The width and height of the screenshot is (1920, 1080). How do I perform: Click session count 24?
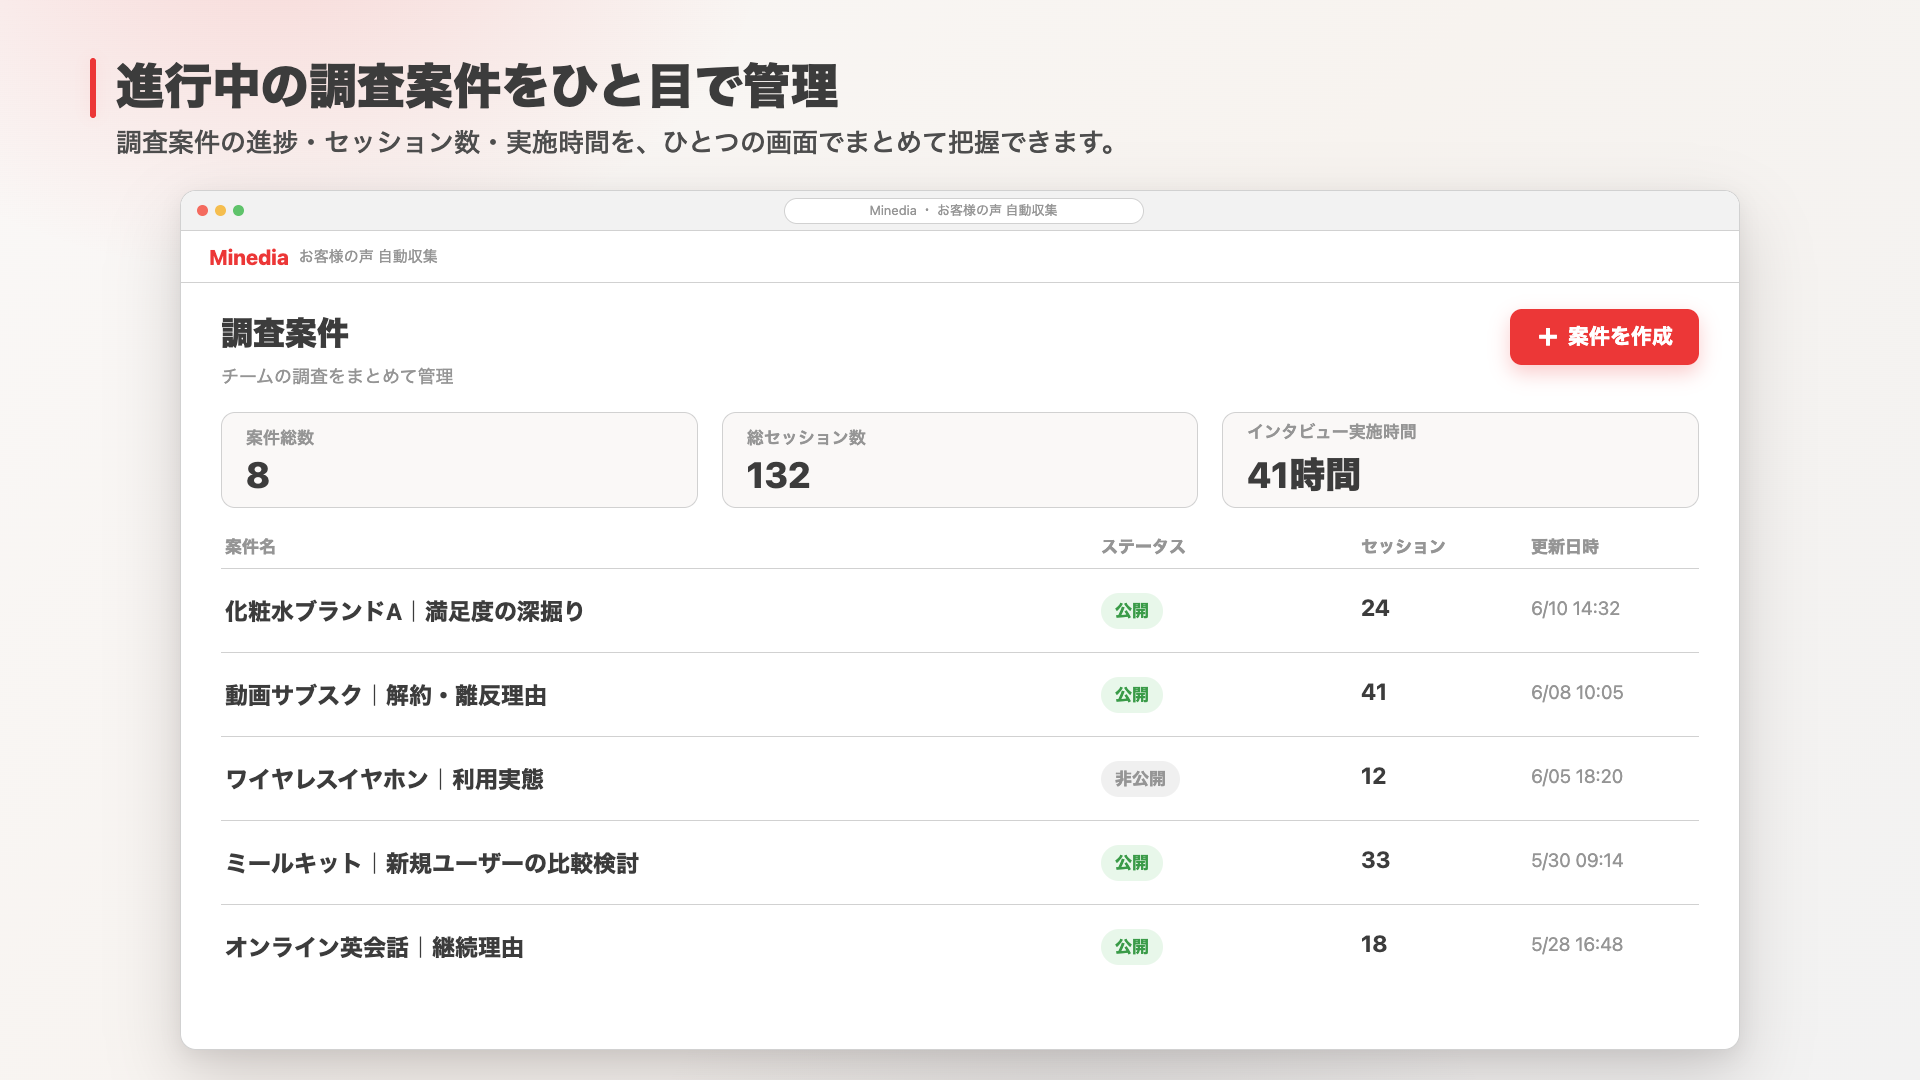click(x=1375, y=608)
